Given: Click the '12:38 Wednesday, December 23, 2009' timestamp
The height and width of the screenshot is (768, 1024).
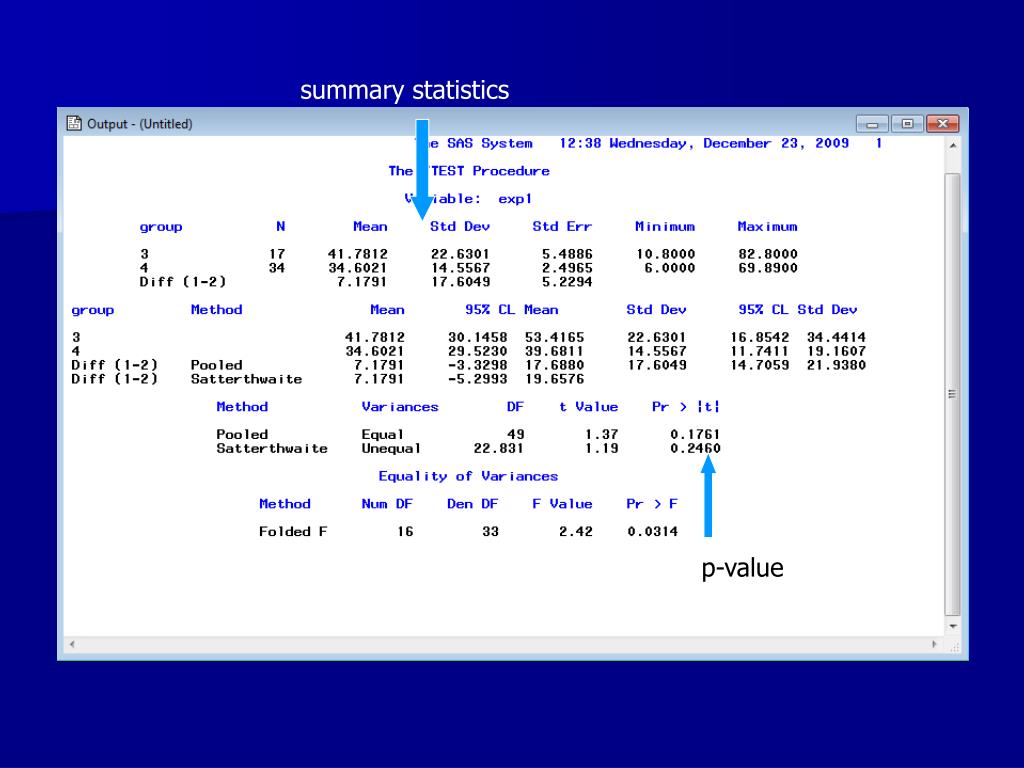Looking at the screenshot, I should 703,144.
